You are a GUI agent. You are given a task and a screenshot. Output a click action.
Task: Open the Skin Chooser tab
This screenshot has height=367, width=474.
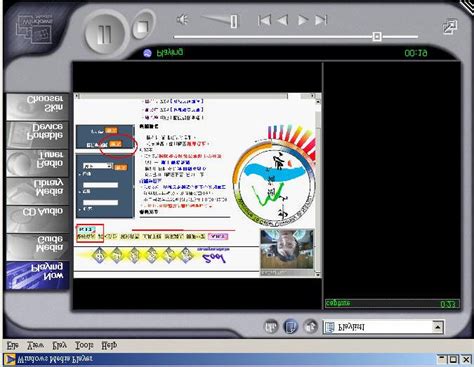(x=37, y=107)
